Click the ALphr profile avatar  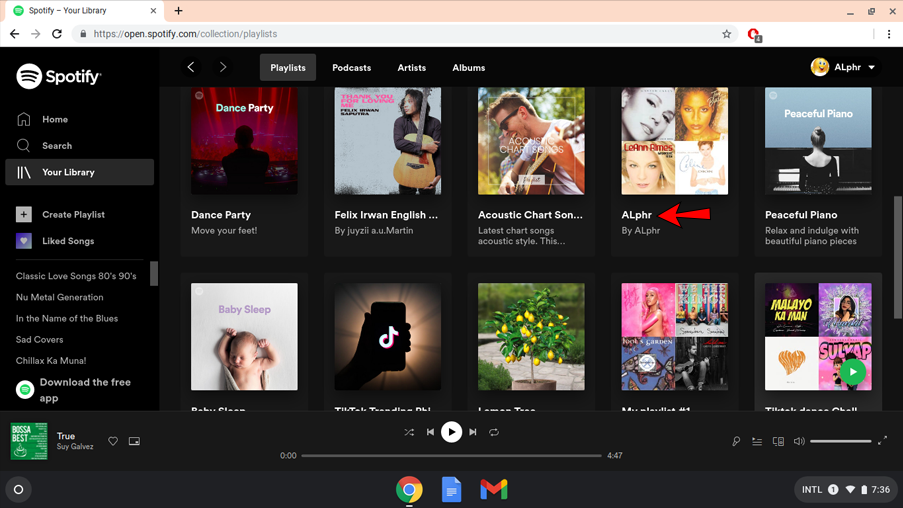[x=819, y=67]
